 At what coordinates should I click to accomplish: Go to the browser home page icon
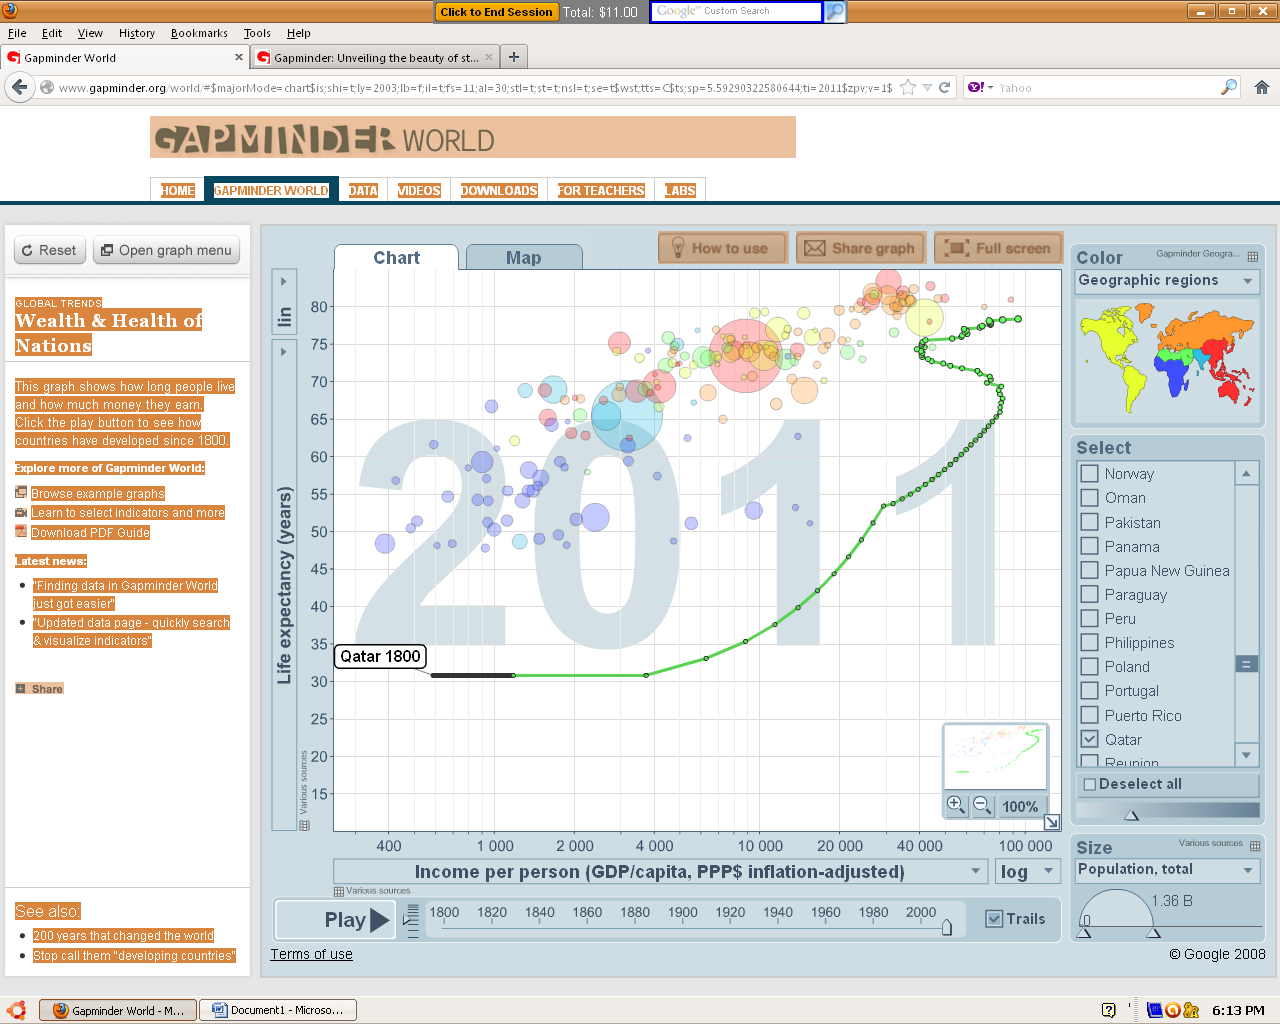[1262, 88]
